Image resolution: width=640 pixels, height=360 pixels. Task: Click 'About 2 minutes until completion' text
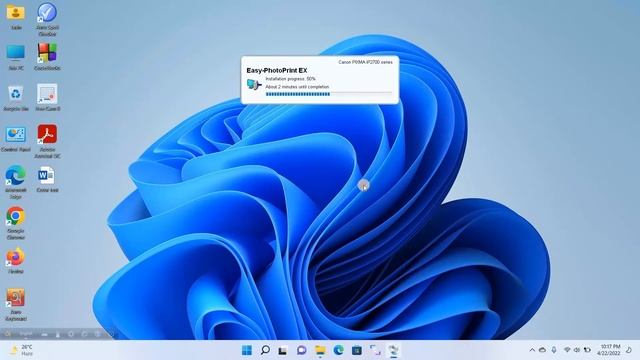(x=297, y=87)
